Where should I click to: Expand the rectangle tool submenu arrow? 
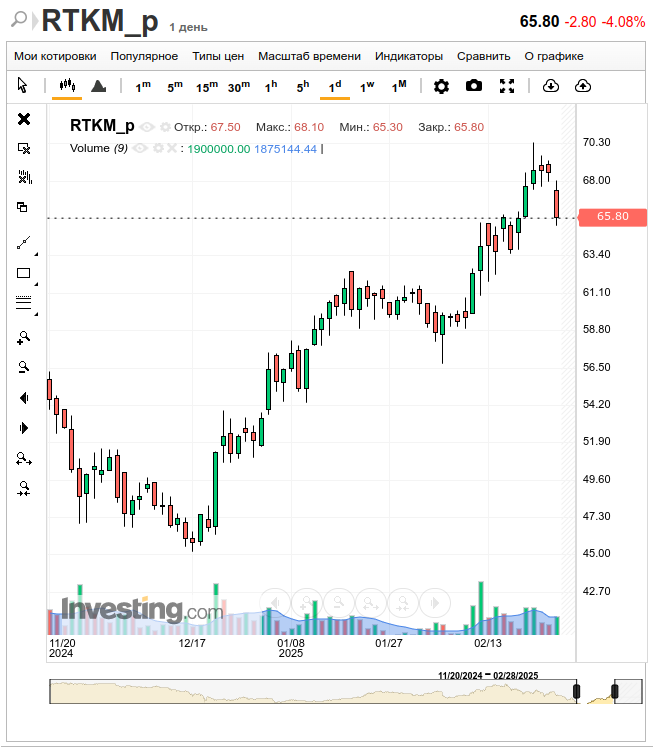coord(36,284)
